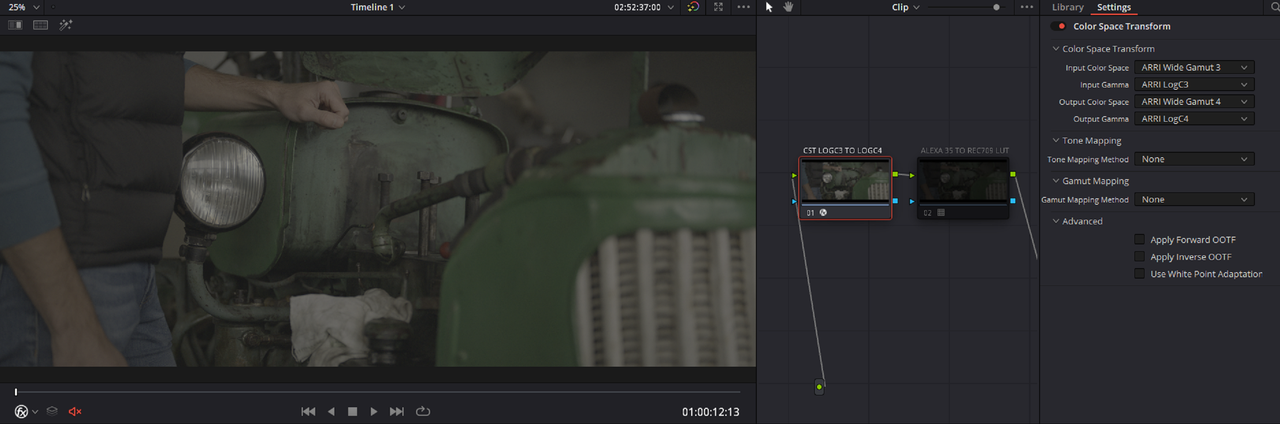The width and height of the screenshot is (1280, 424).
Task: Click the LUT badge on node 02
Action: 941,212
